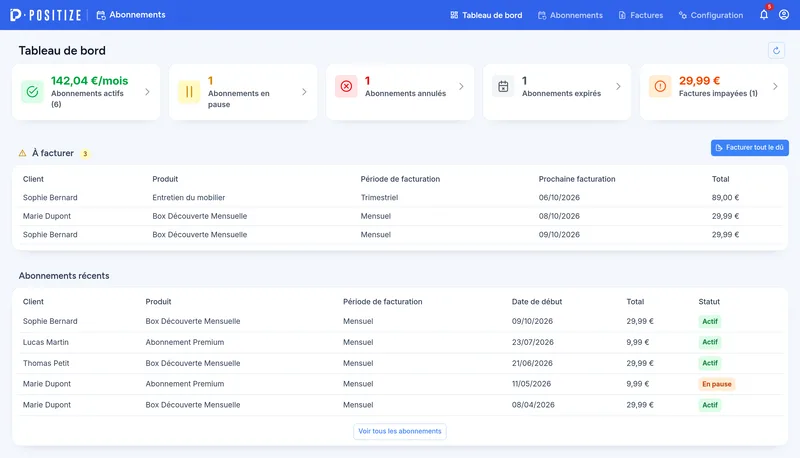The width and height of the screenshot is (800, 458).
Task: Click the 08/04/2026 start date
Action: 533,405
